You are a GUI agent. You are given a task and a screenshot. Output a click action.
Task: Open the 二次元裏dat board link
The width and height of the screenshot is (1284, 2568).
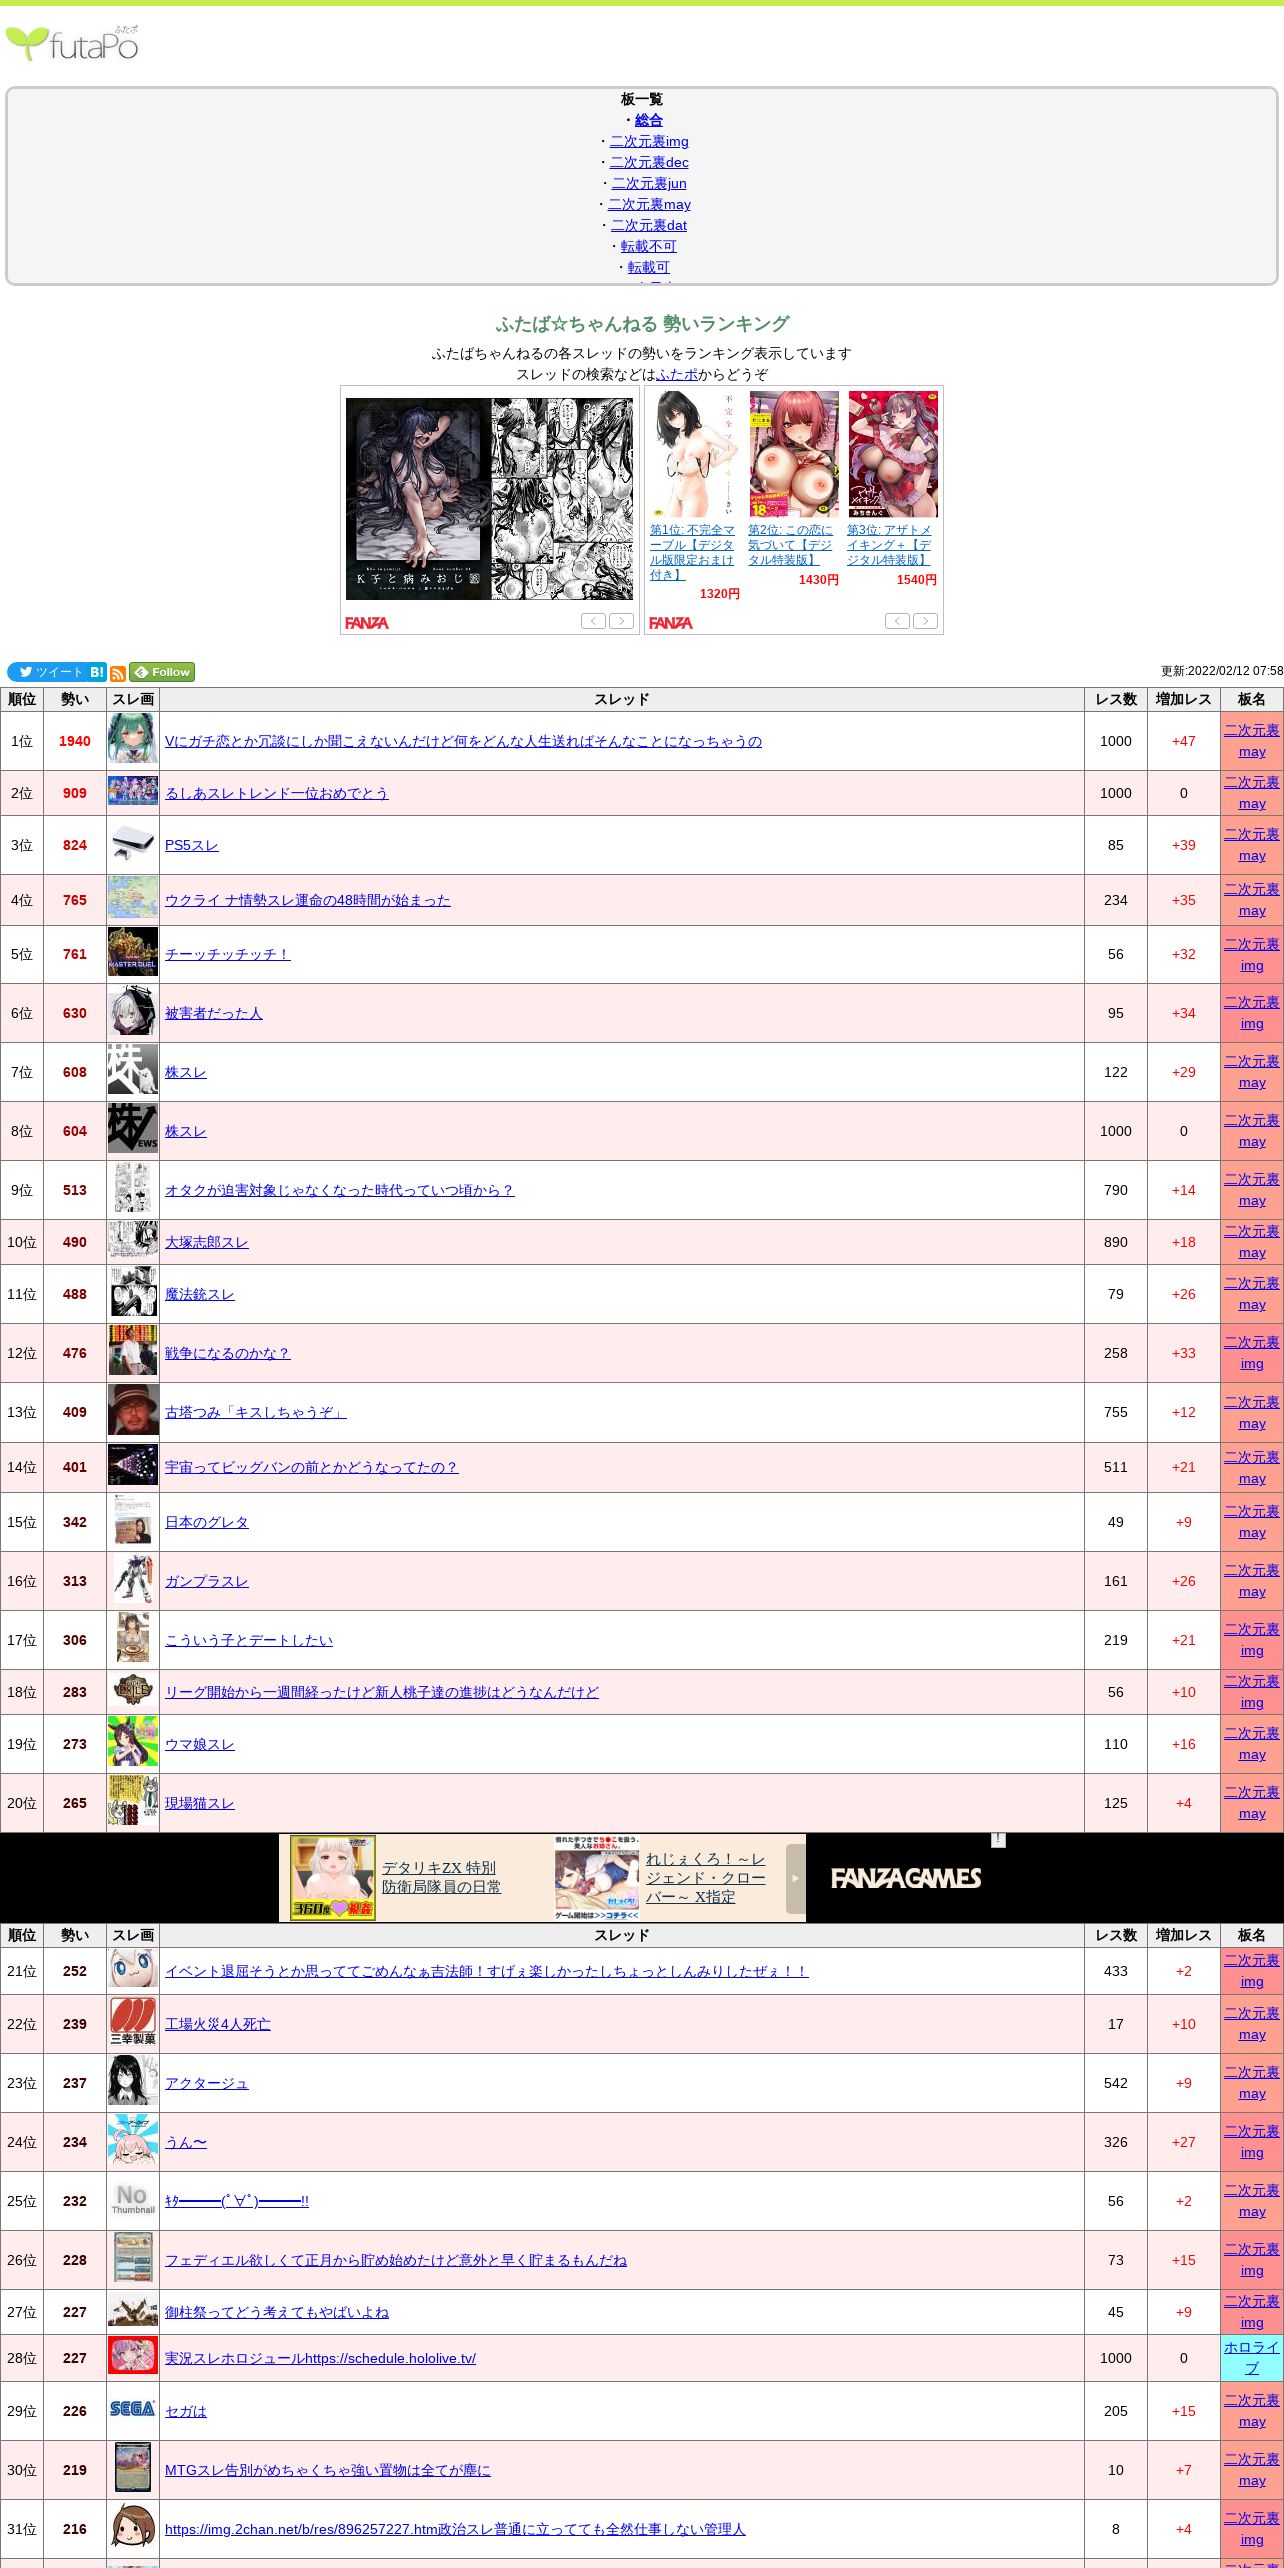pos(649,225)
